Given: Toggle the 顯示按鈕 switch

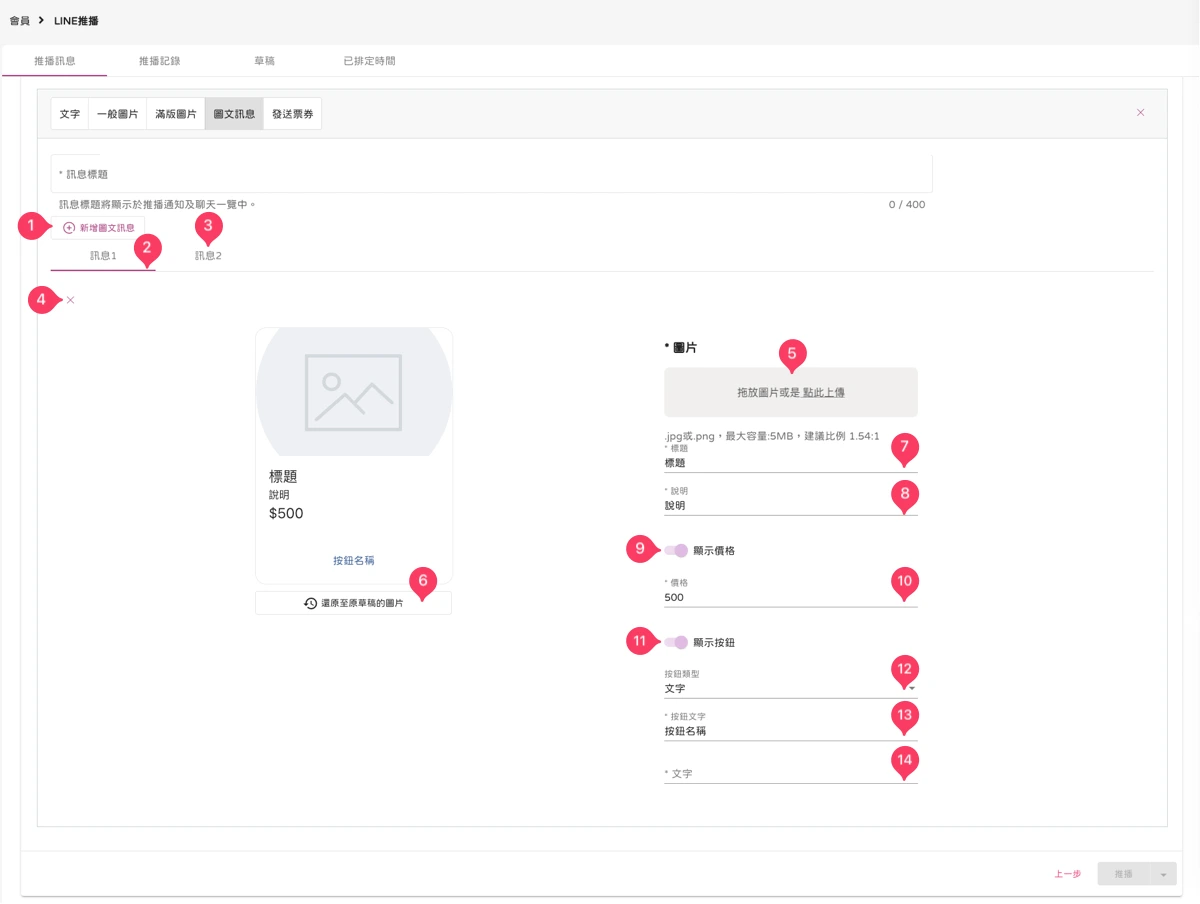Looking at the screenshot, I should pyautogui.click(x=676, y=642).
